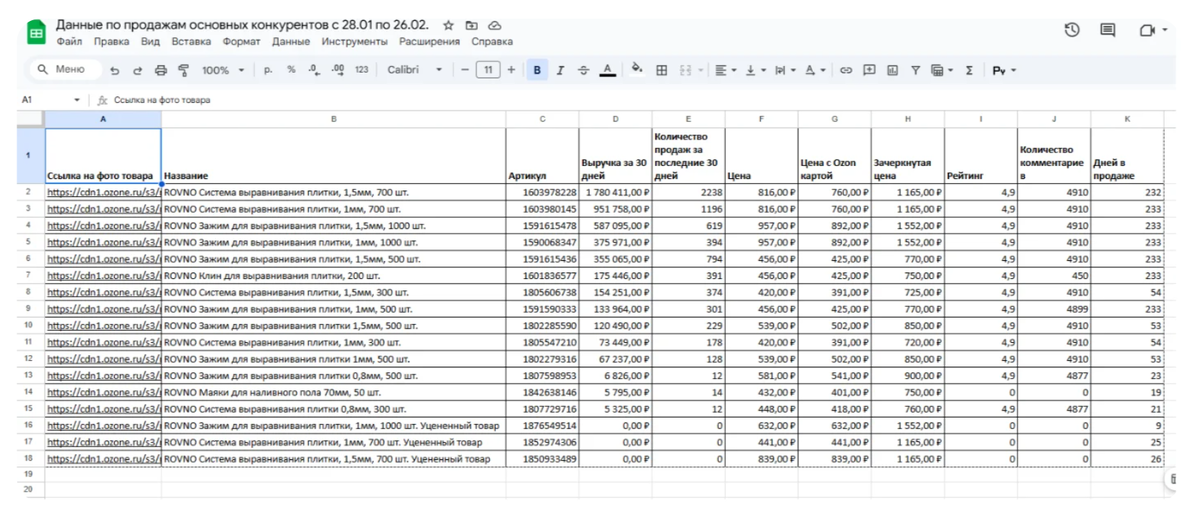
Task: Select article number 1601836577 cell
Action: [542, 275]
